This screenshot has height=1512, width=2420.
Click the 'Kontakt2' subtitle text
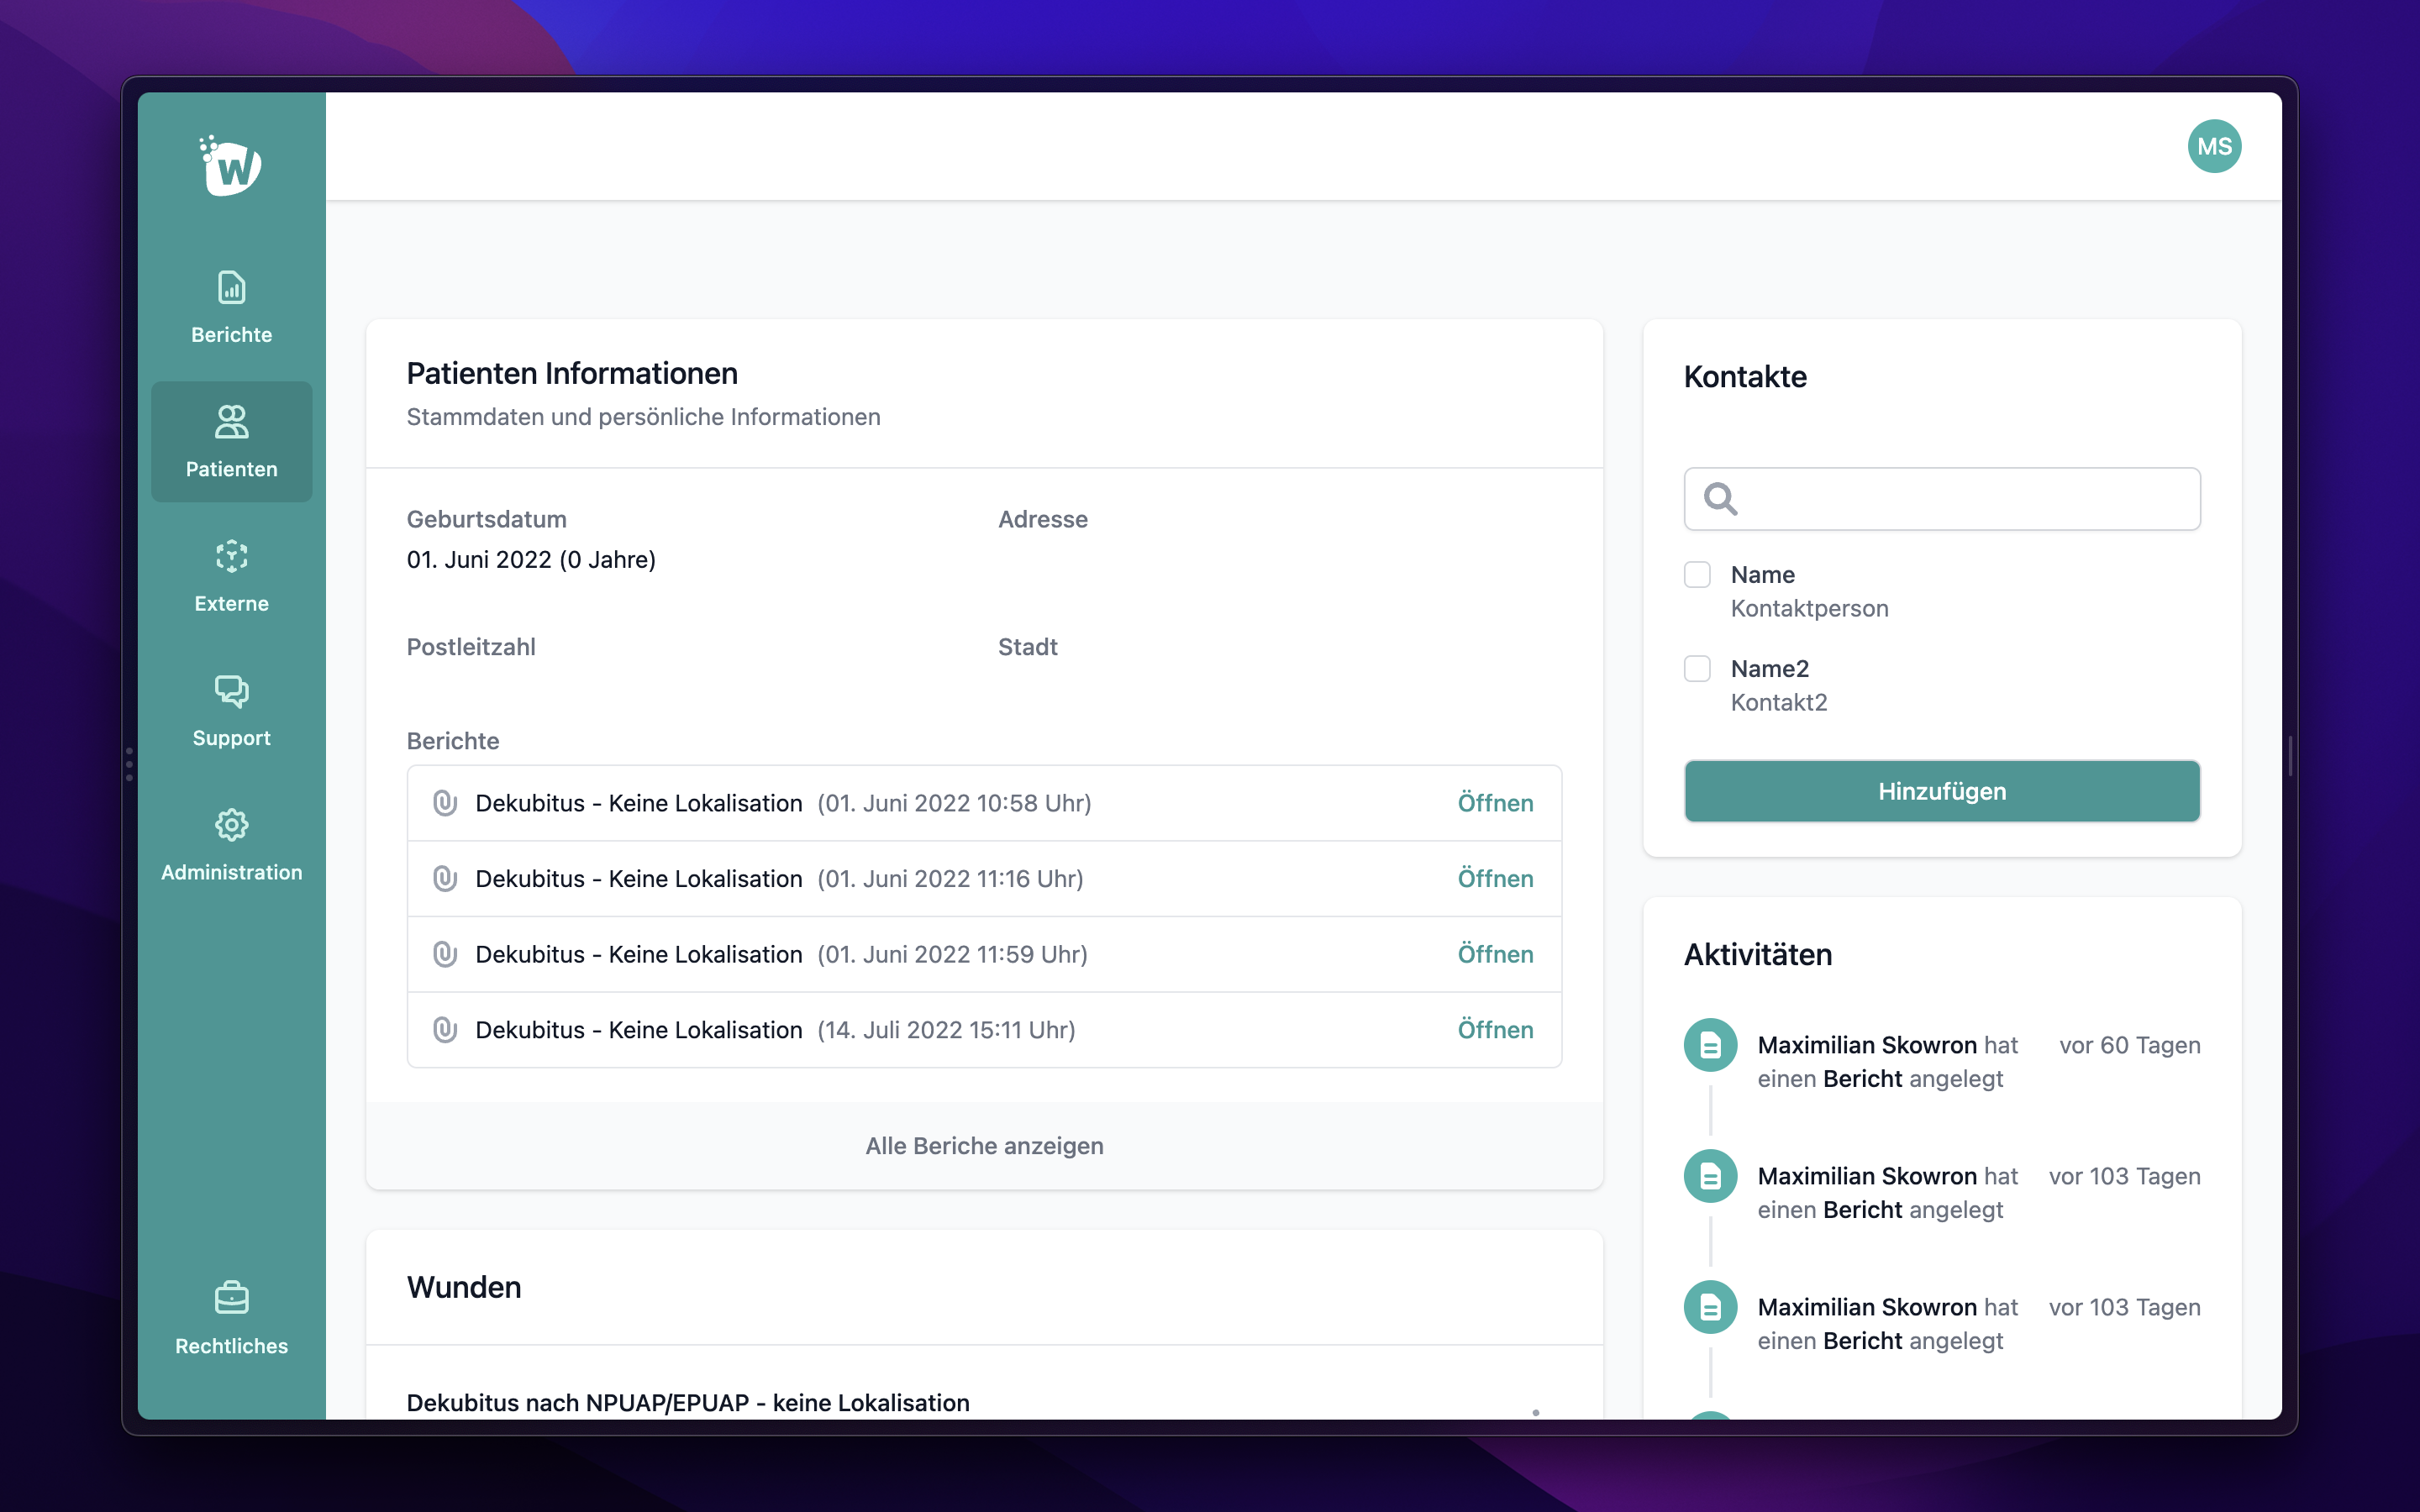point(1778,702)
